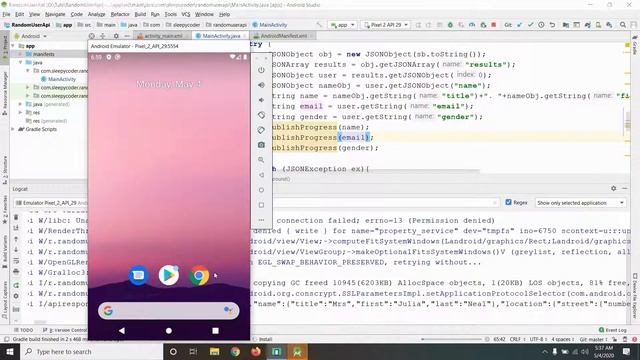640x360 pixels.
Task: Rotate emulator right icon
Action: 261,130
